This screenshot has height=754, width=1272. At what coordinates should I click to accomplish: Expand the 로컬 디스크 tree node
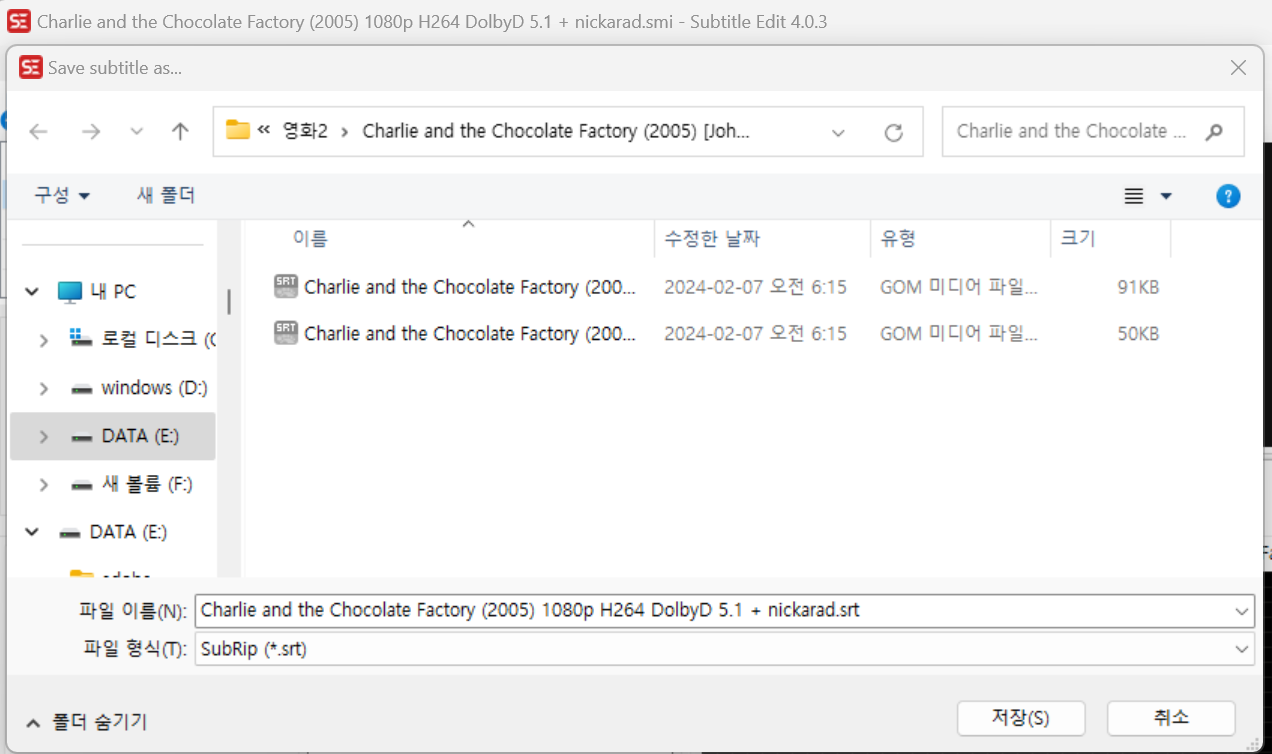click(x=43, y=340)
